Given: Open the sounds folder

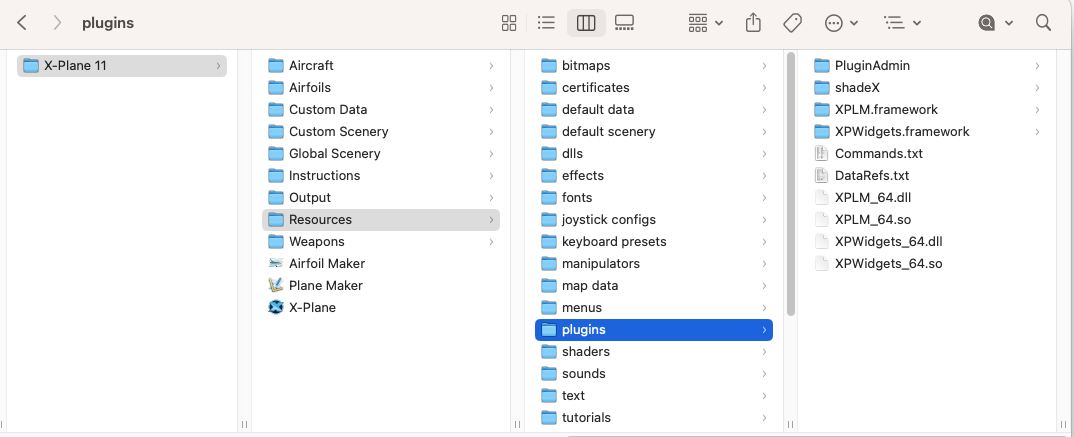Looking at the screenshot, I should click(654, 373).
